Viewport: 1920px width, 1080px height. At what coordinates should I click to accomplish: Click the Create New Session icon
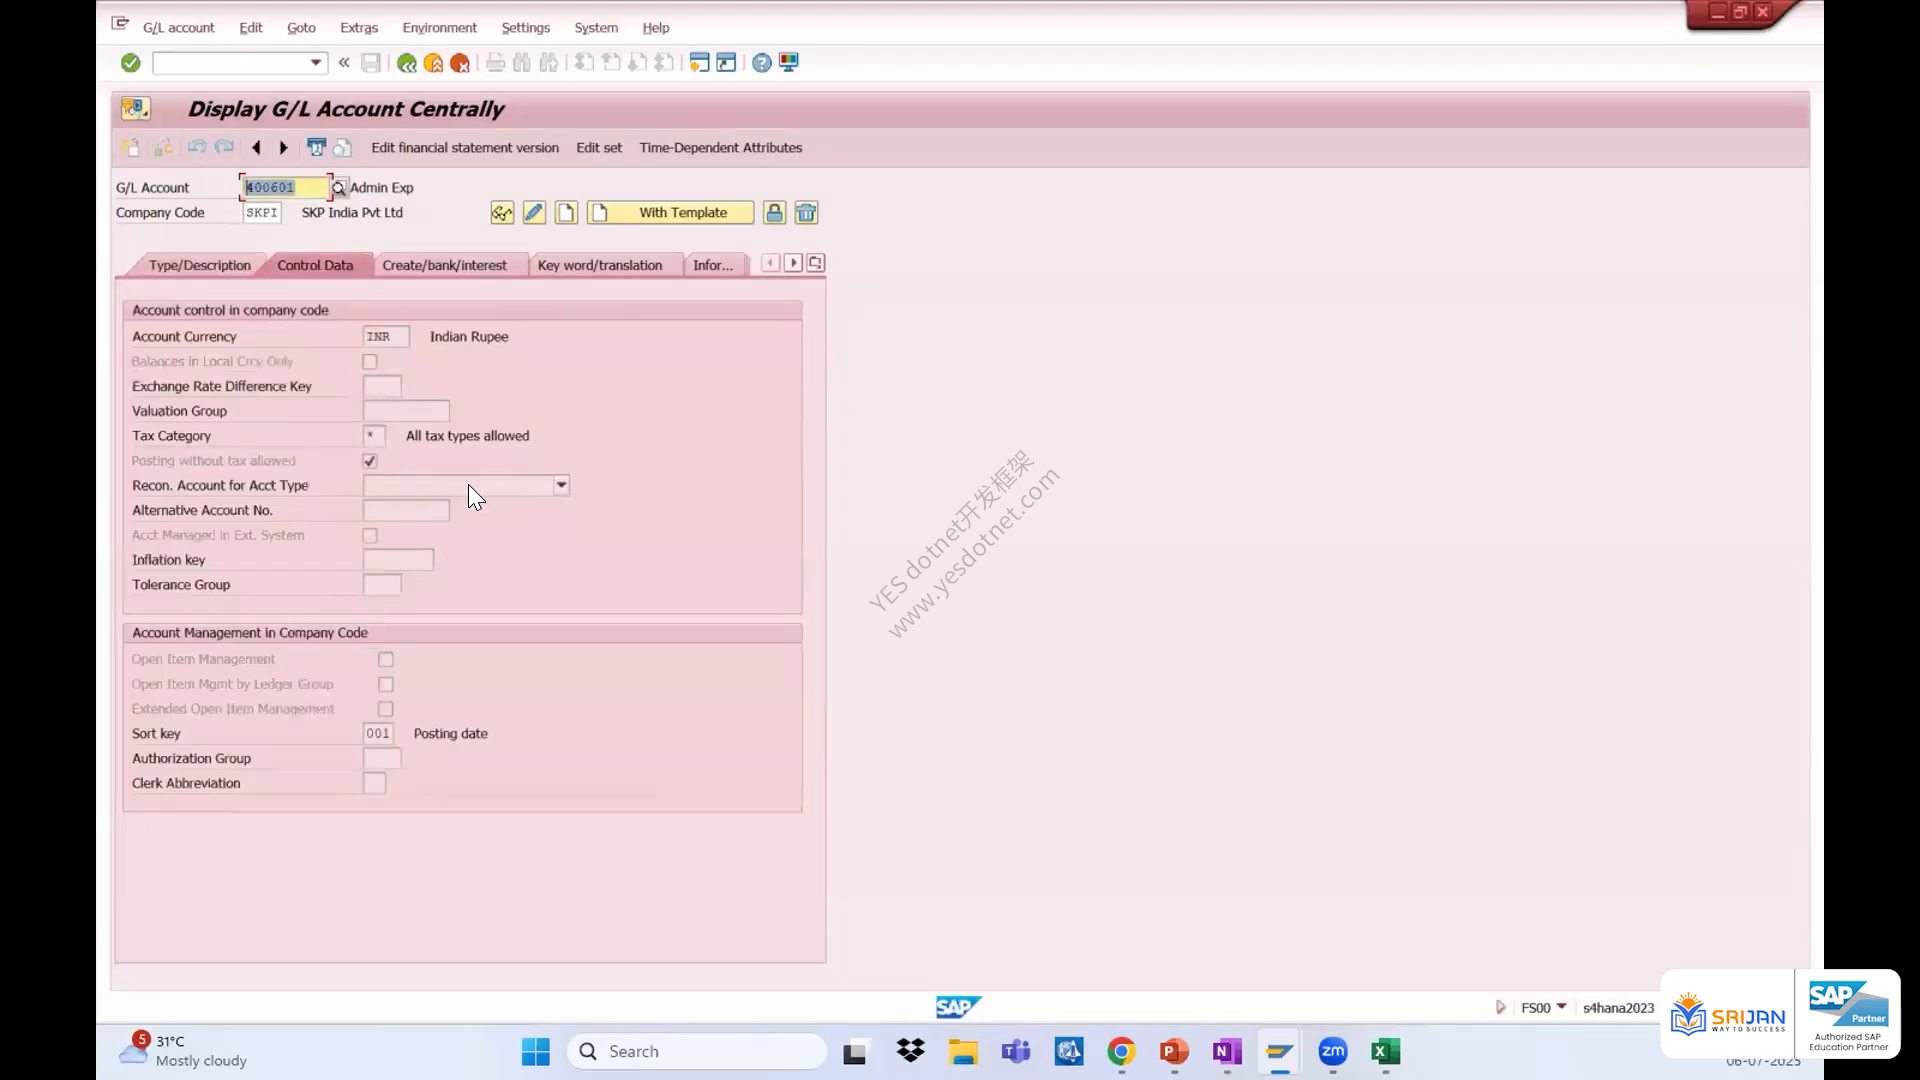coord(699,63)
